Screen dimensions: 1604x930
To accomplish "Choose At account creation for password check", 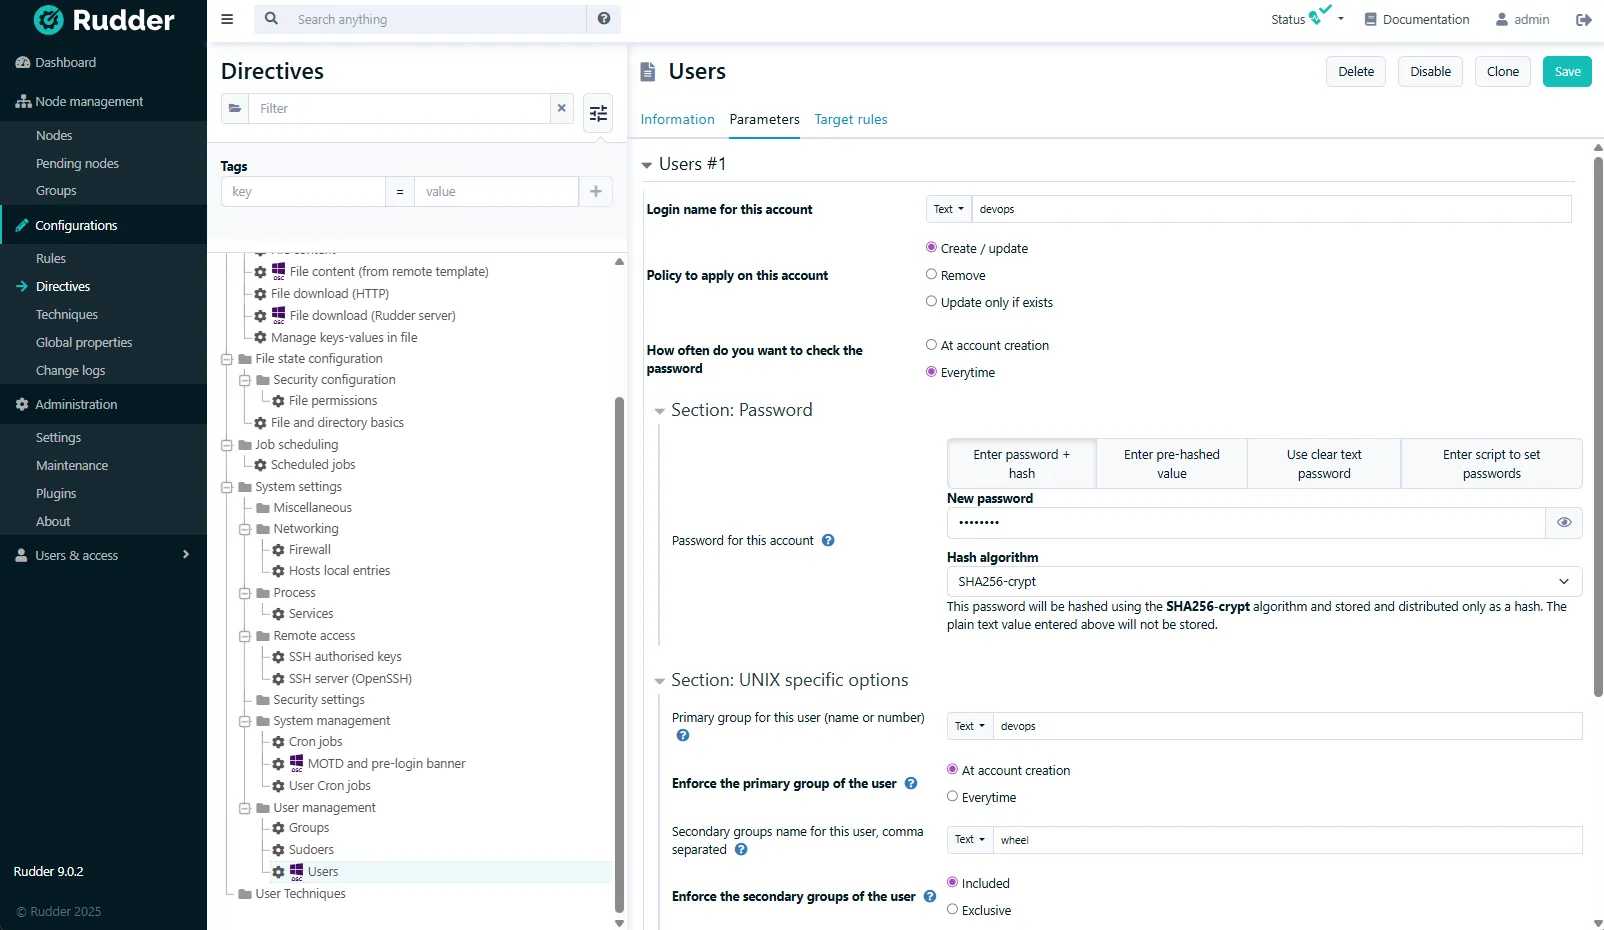I will tap(931, 345).
